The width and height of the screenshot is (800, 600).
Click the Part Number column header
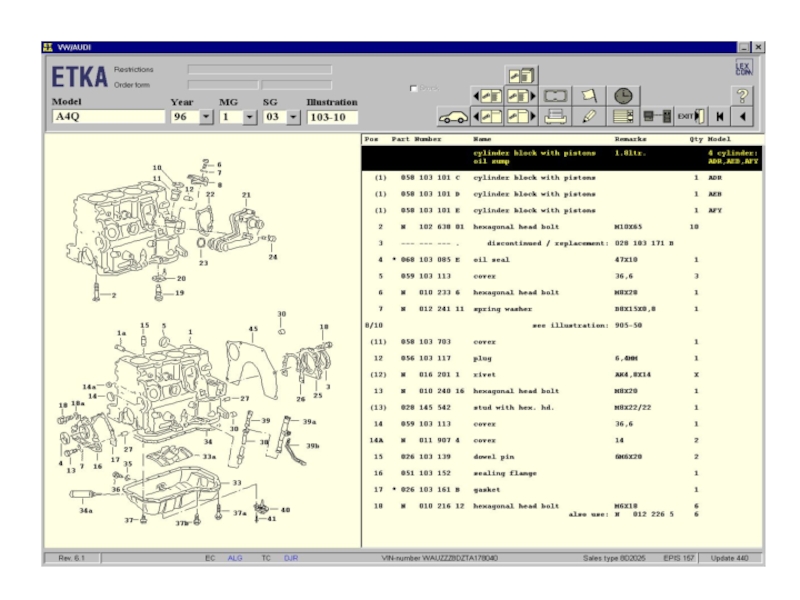[x=416, y=139]
